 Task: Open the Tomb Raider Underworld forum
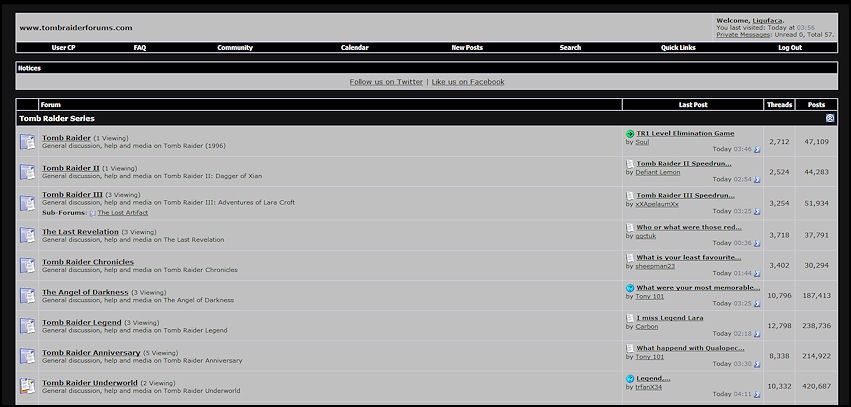90,383
